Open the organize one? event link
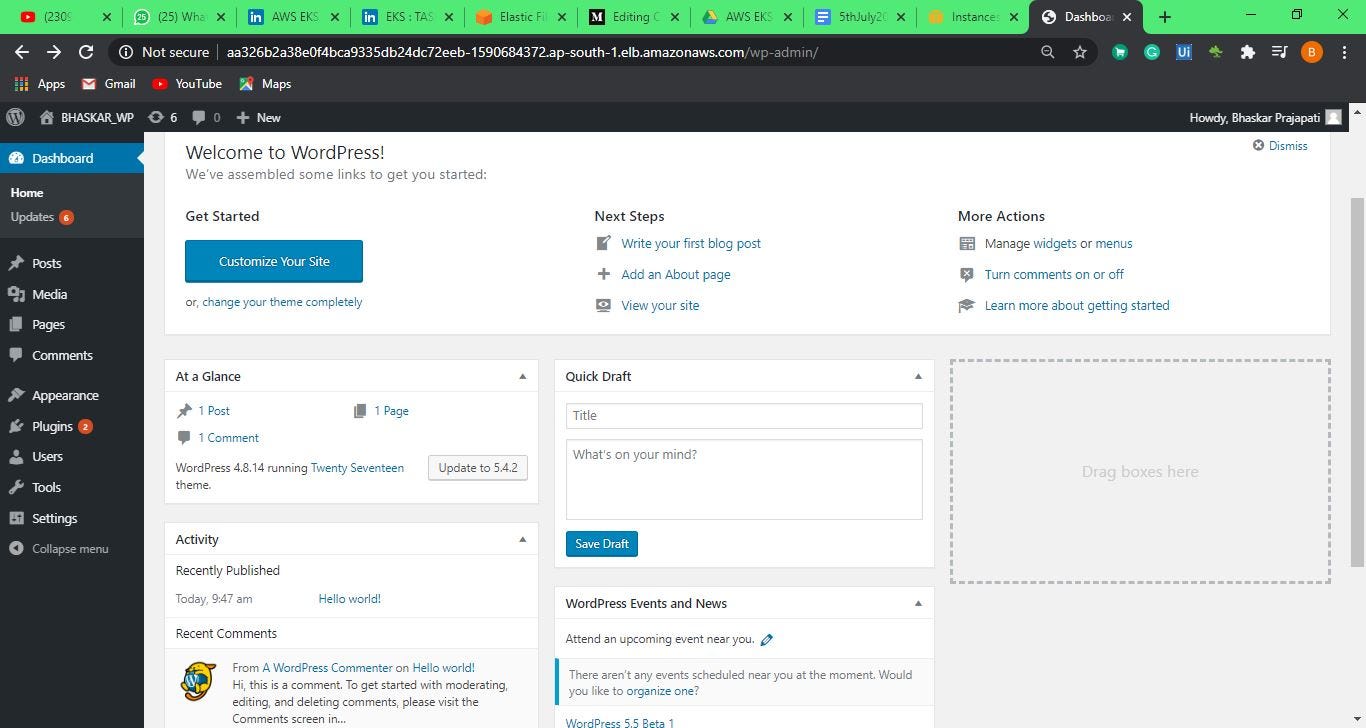 (662, 691)
